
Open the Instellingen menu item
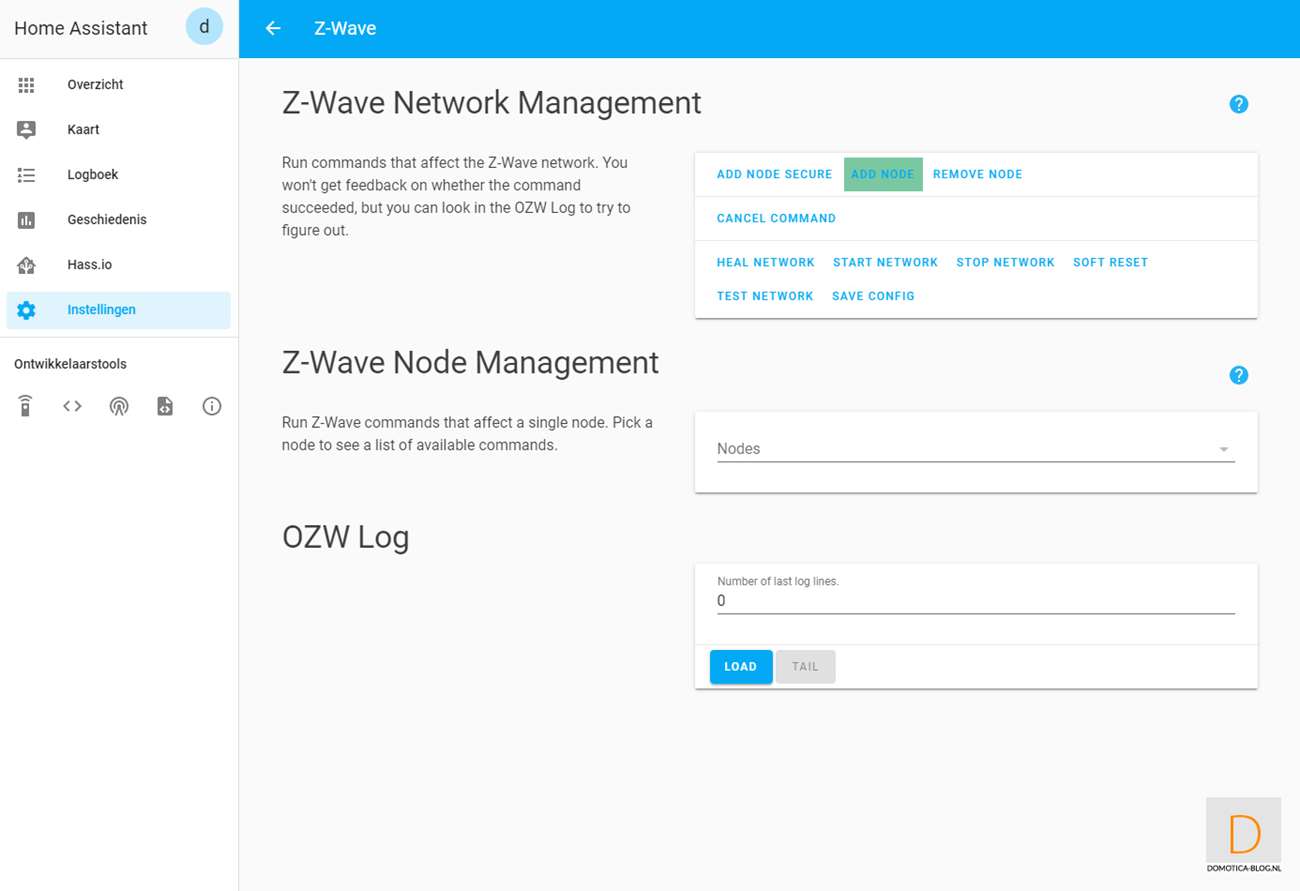tap(119, 310)
